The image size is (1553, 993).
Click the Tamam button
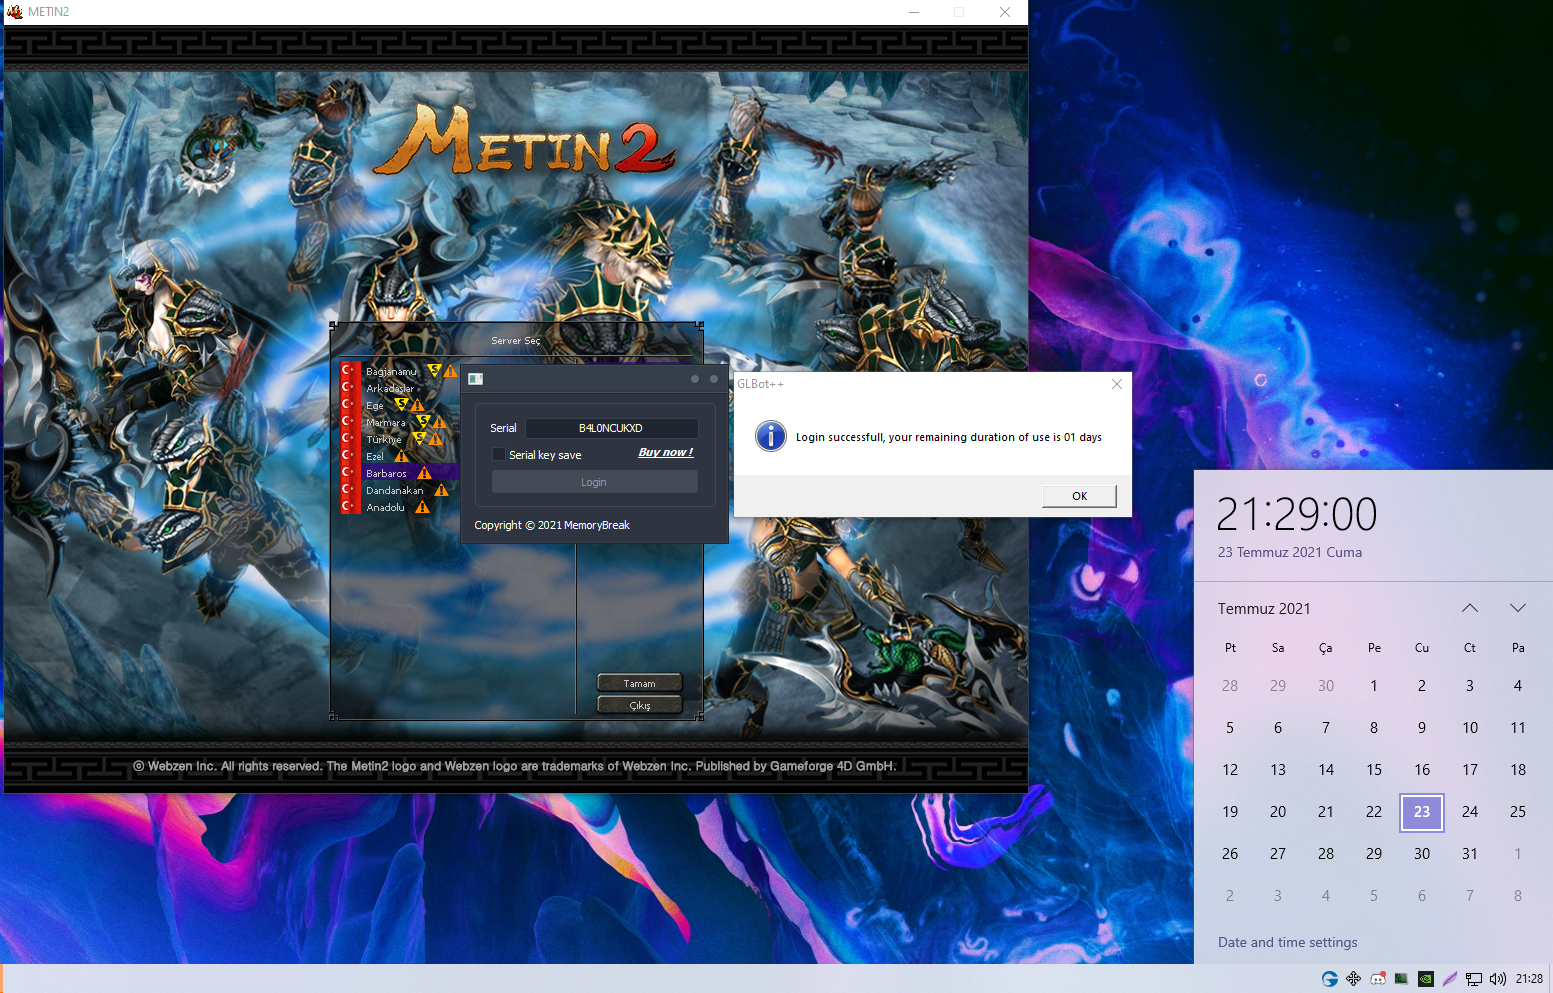click(640, 683)
